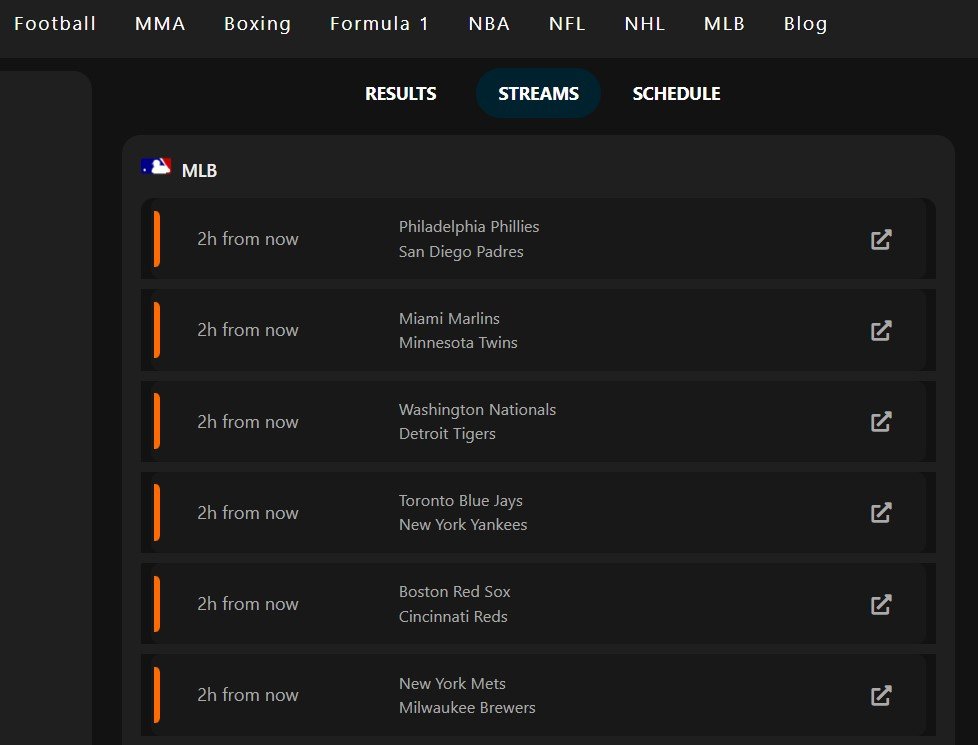Navigate to the NBA section
This screenshot has width=978, height=745.
point(489,24)
